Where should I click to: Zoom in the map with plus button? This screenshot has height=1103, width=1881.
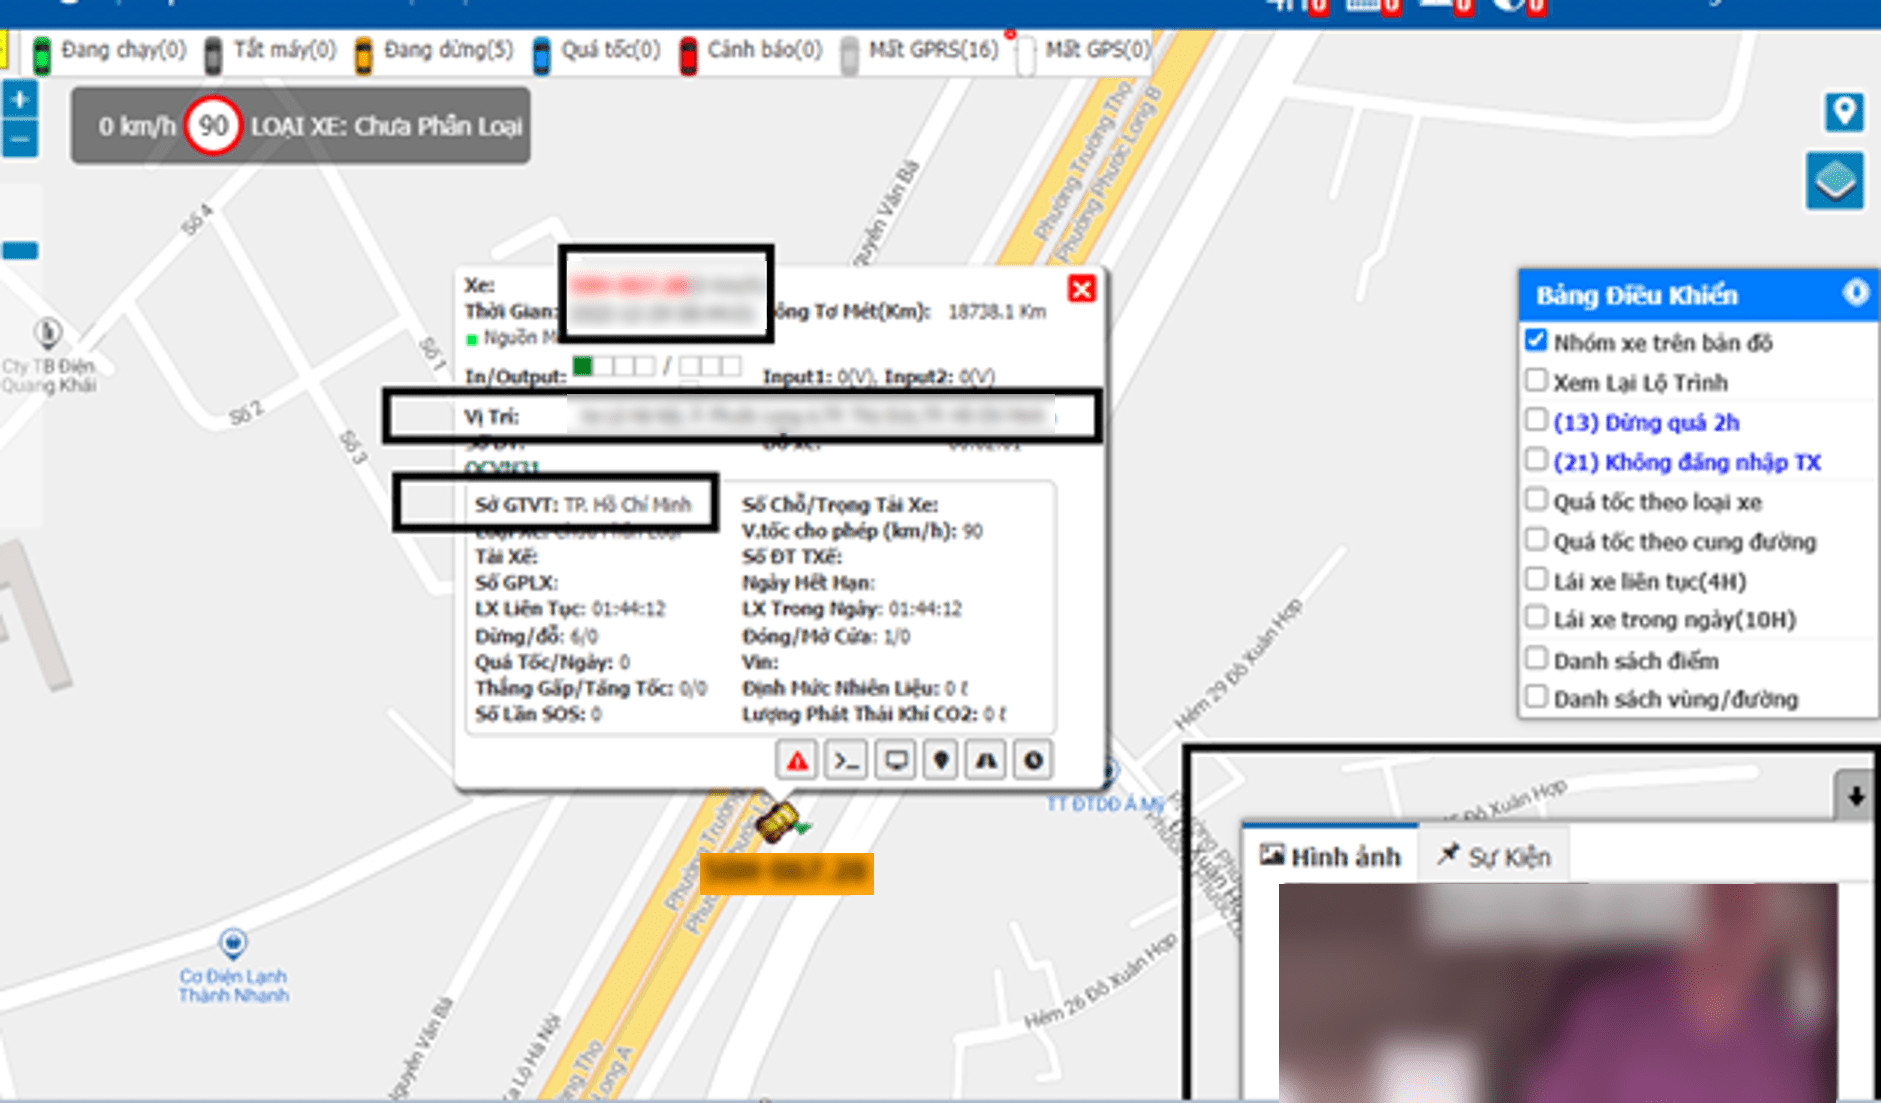(x=19, y=99)
